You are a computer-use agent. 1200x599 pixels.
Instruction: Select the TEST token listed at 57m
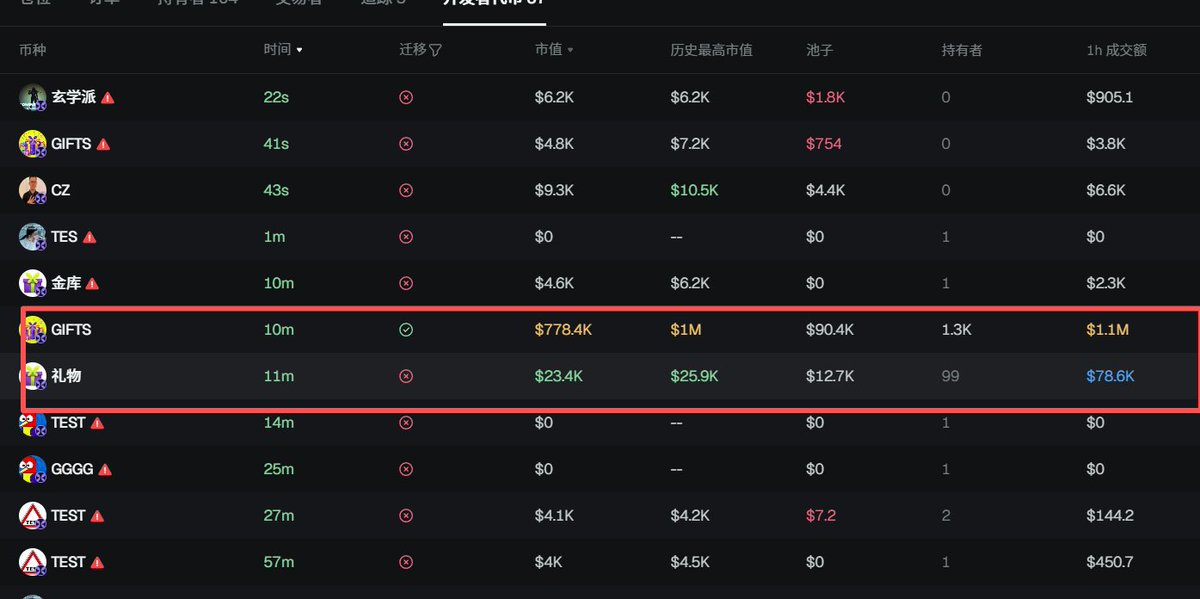click(x=68, y=562)
